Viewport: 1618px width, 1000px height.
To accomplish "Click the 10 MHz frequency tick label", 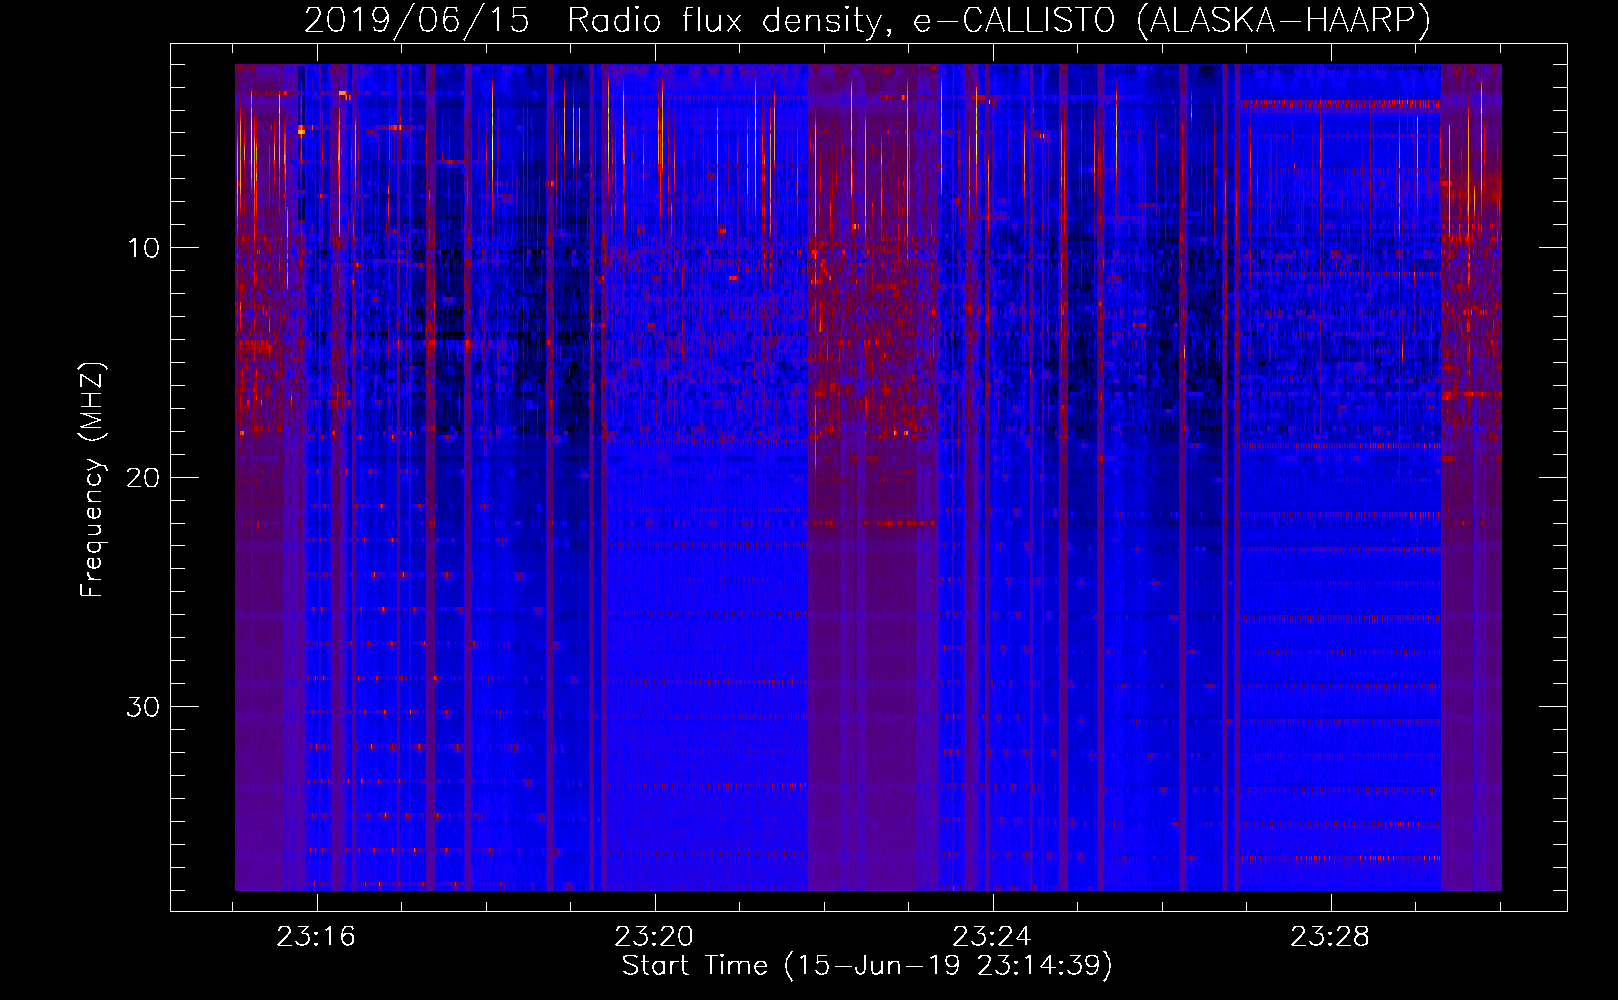I will 144,248.
